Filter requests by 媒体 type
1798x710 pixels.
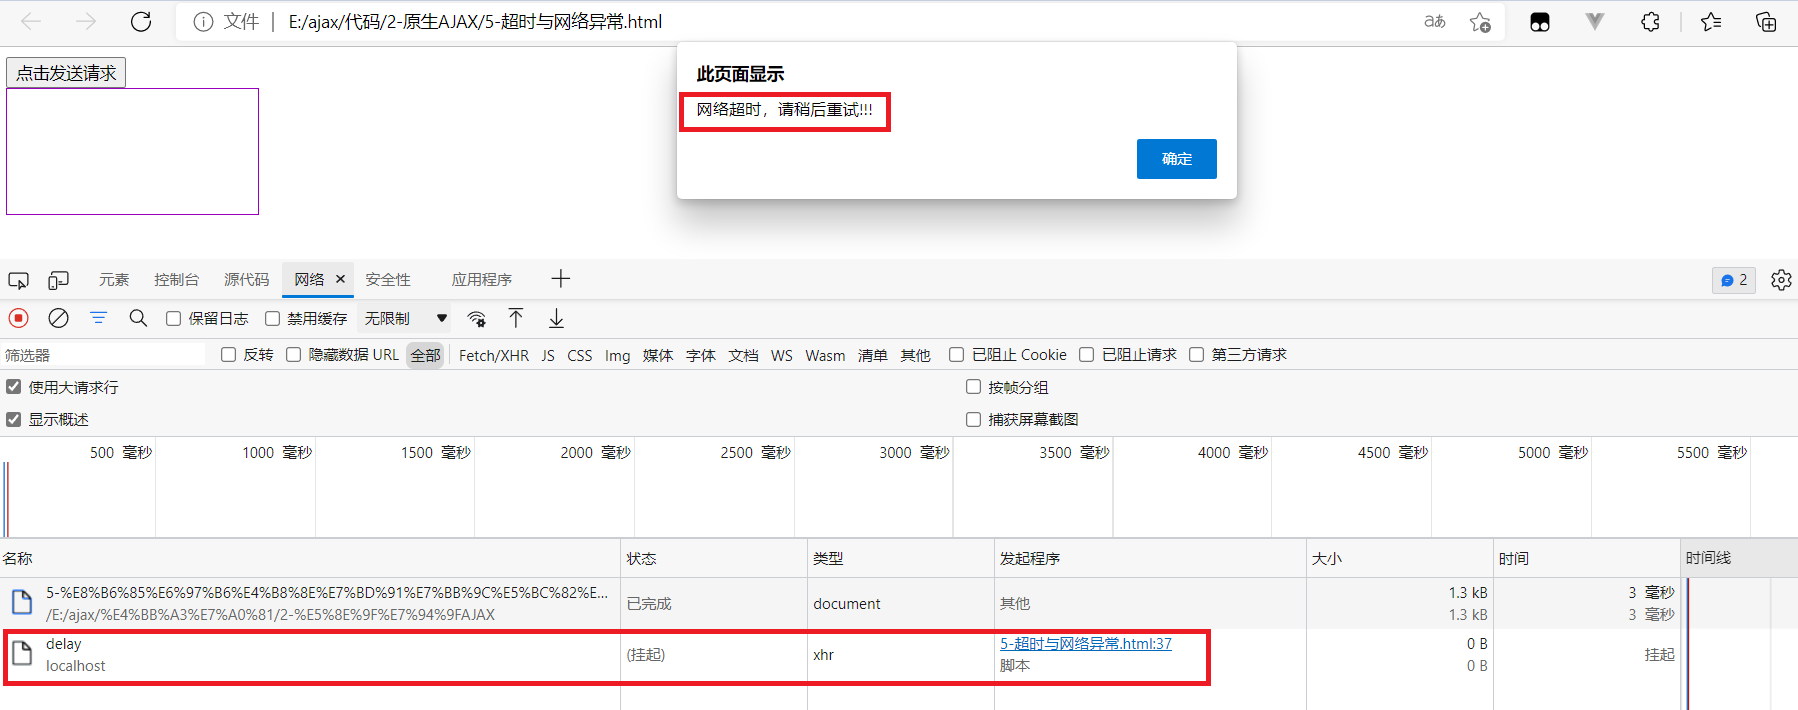pyautogui.click(x=658, y=355)
